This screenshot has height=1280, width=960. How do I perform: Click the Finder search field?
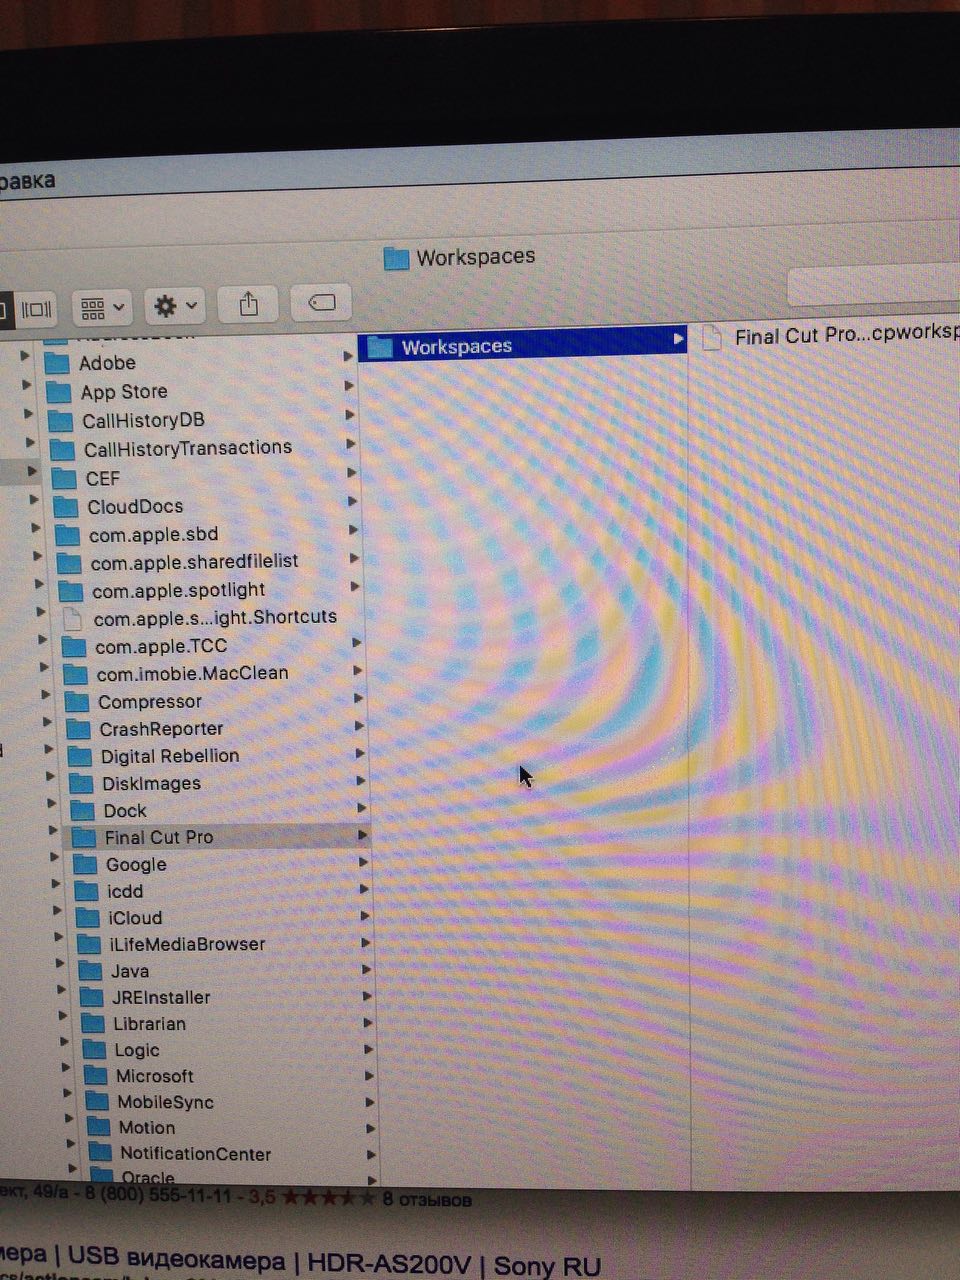point(874,286)
